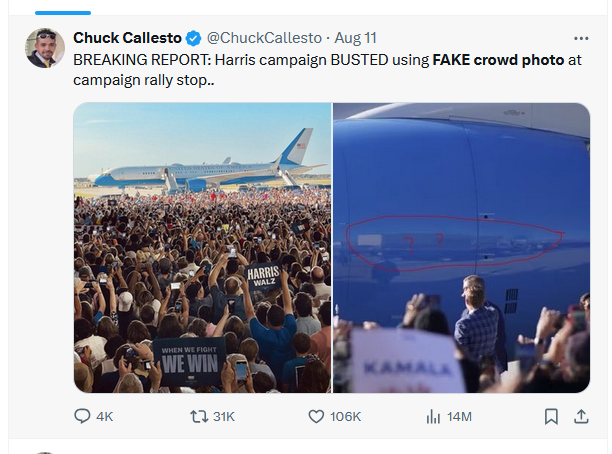Image resolution: width=612 pixels, height=454 pixels.
Task: Click the next post's avatar at bottom
Action: pyautogui.click(x=46, y=452)
